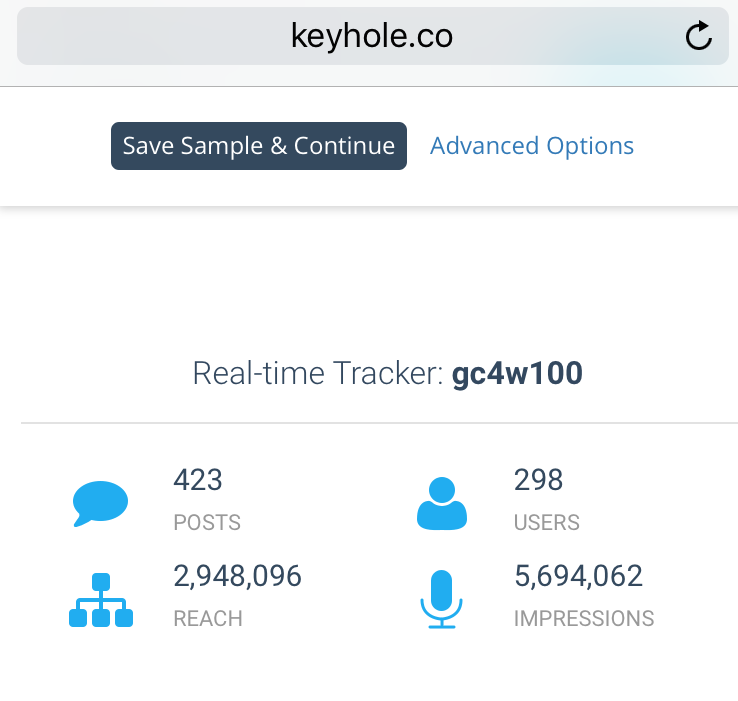Click the 298 users count
Viewport: 738px width, 701px height.
(x=538, y=480)
